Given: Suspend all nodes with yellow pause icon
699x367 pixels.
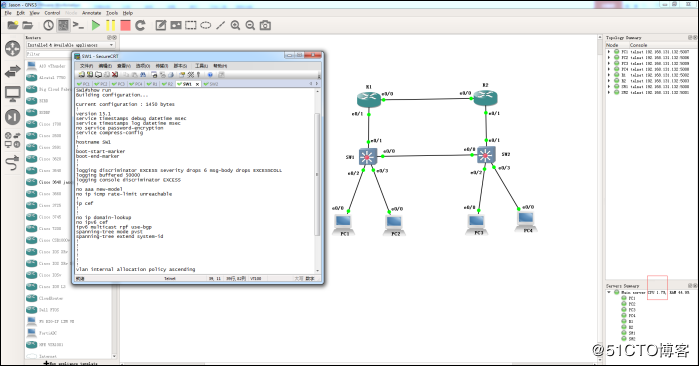Looking at the screenshot, I should [111, 25].
